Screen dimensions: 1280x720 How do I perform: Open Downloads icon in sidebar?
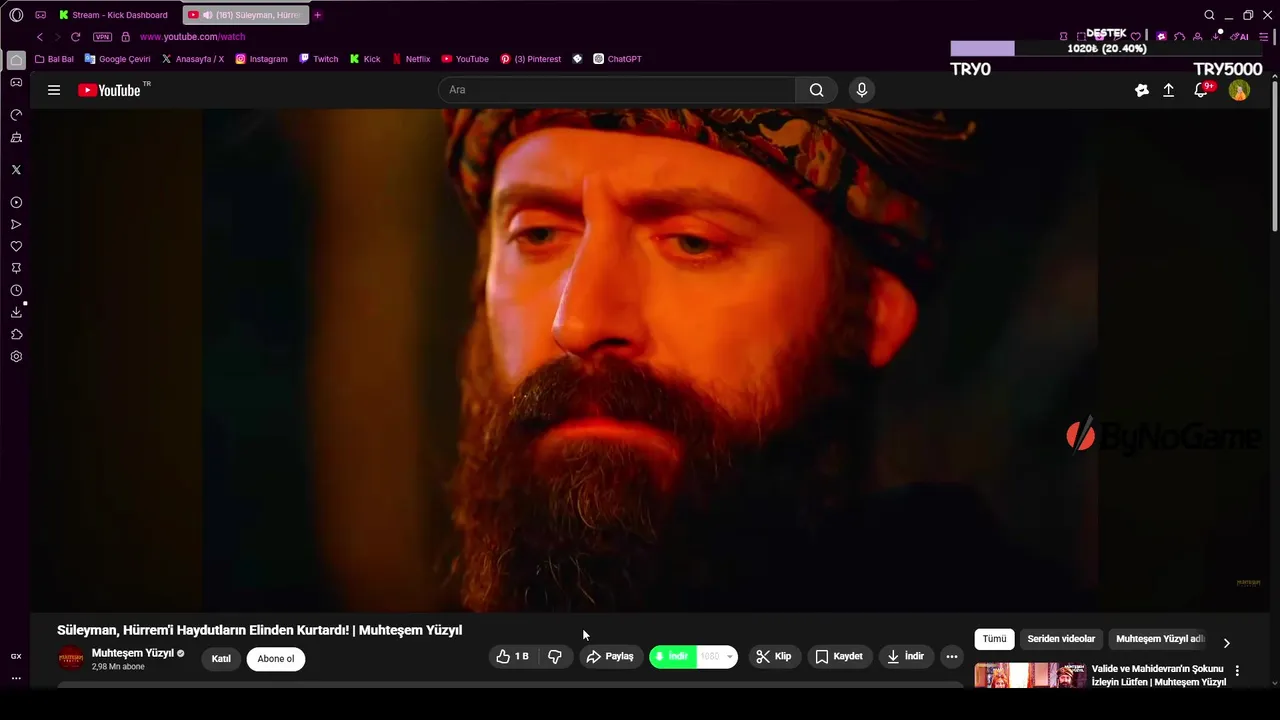[16, 313]
